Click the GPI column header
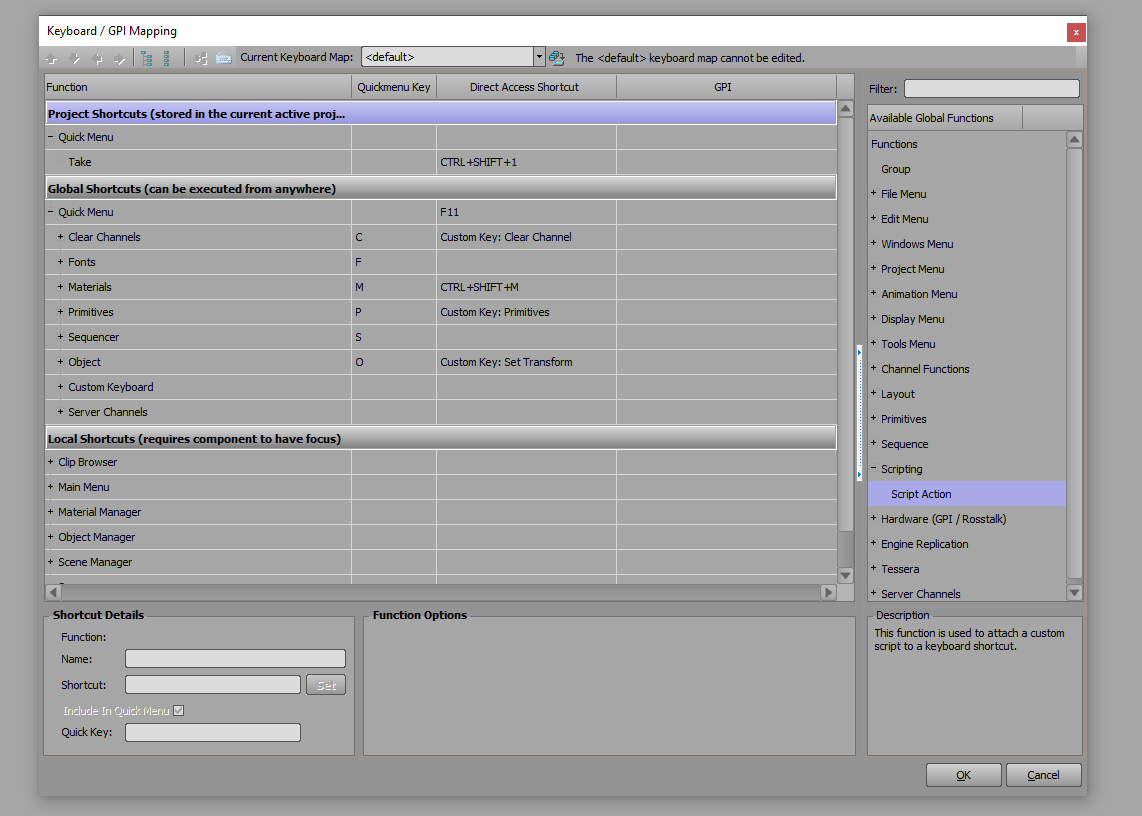The image size is (1142, 816). click(726, 87)
